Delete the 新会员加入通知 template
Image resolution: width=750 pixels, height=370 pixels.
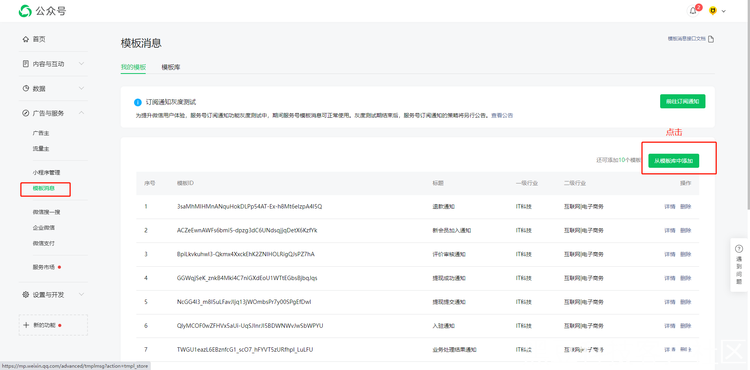[685, 230]
